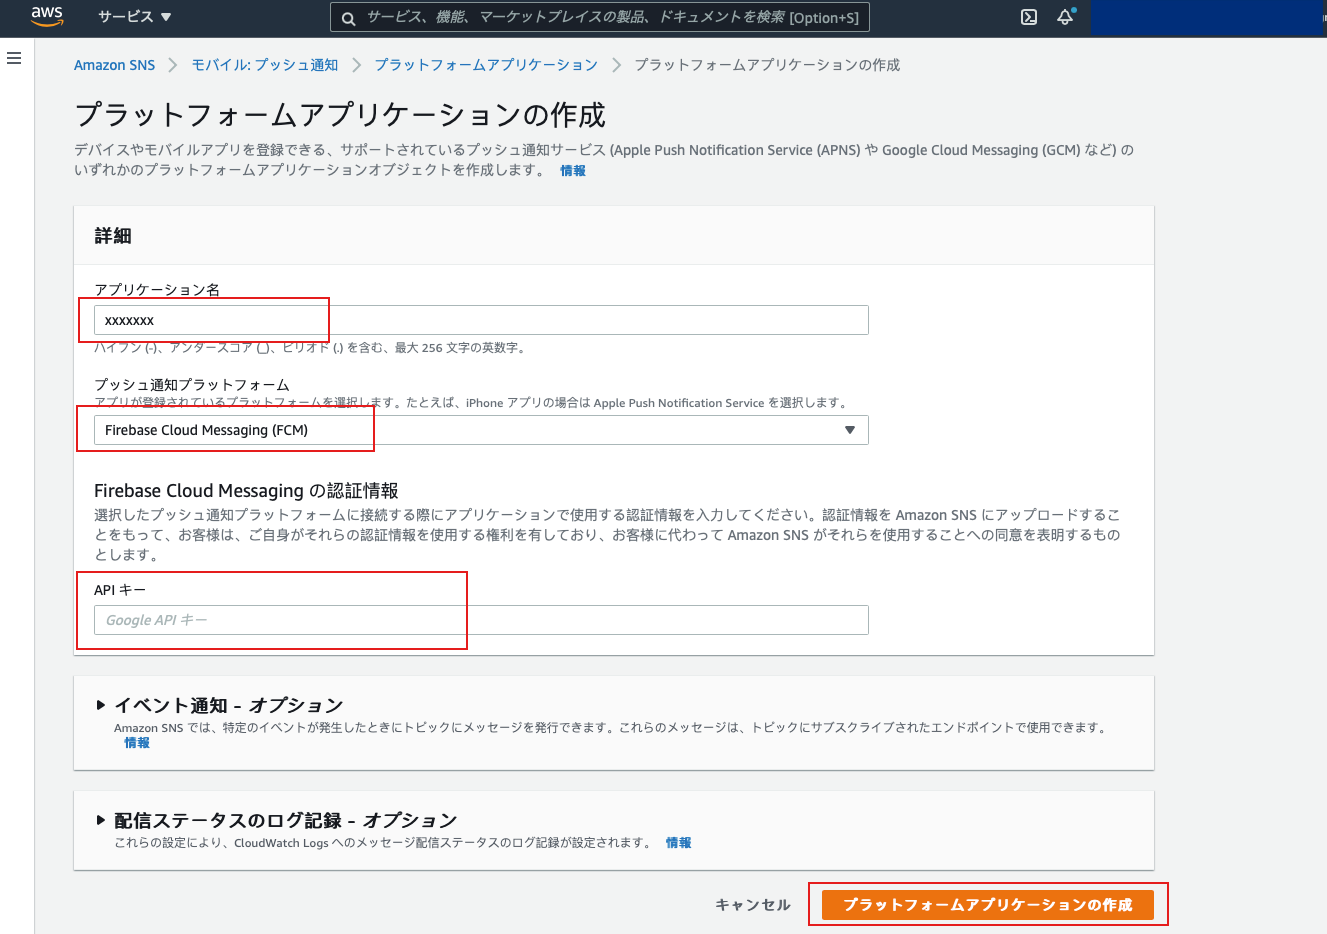The height and width of the screenshot is (934, 1327).
Task: Click the 情報 link in the delivery status section
Action: (678, 842)
